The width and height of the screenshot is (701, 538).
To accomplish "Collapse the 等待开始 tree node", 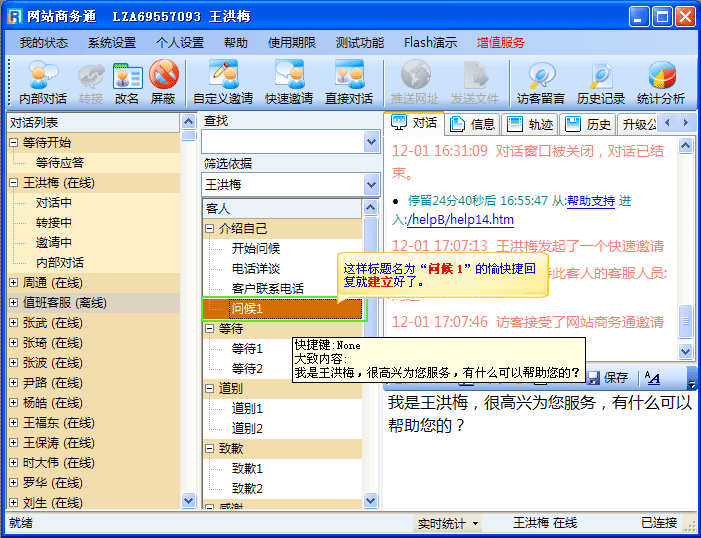I will (14, 143).
